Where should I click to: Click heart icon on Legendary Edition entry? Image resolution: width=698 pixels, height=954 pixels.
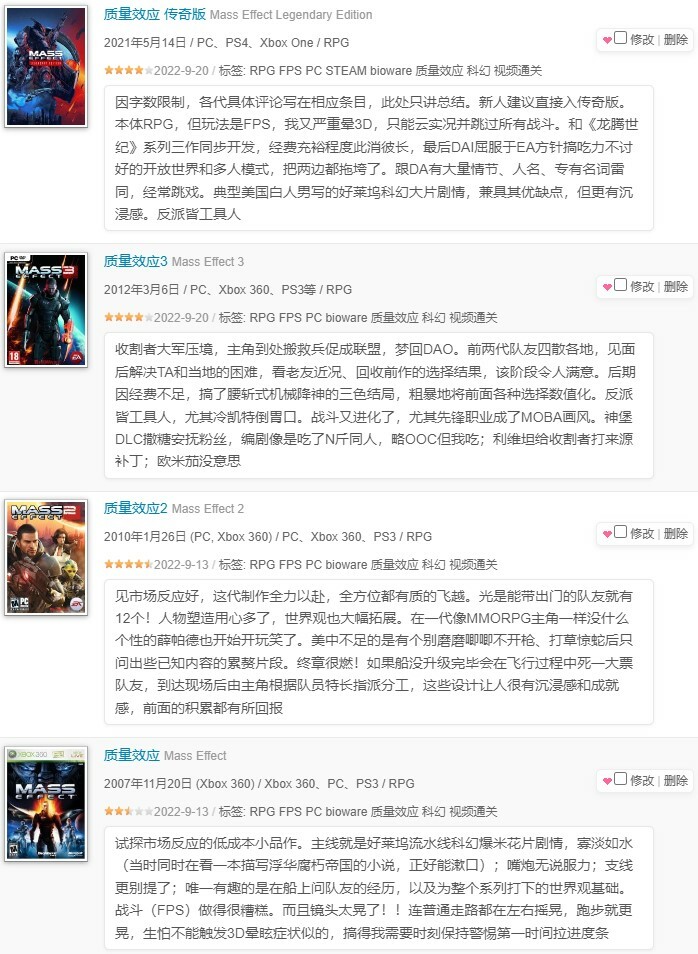click(607, 40)
